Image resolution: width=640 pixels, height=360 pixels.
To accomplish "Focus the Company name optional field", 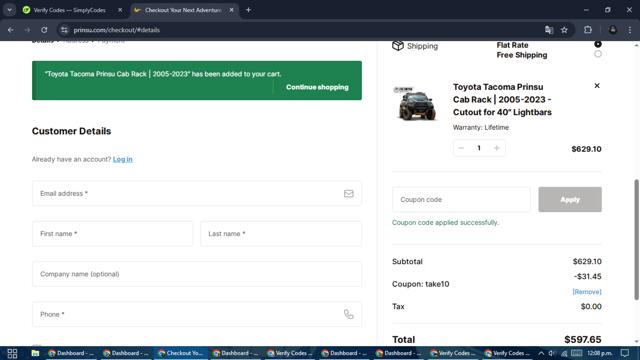I will pyautogui.click(x=197, y=274).
